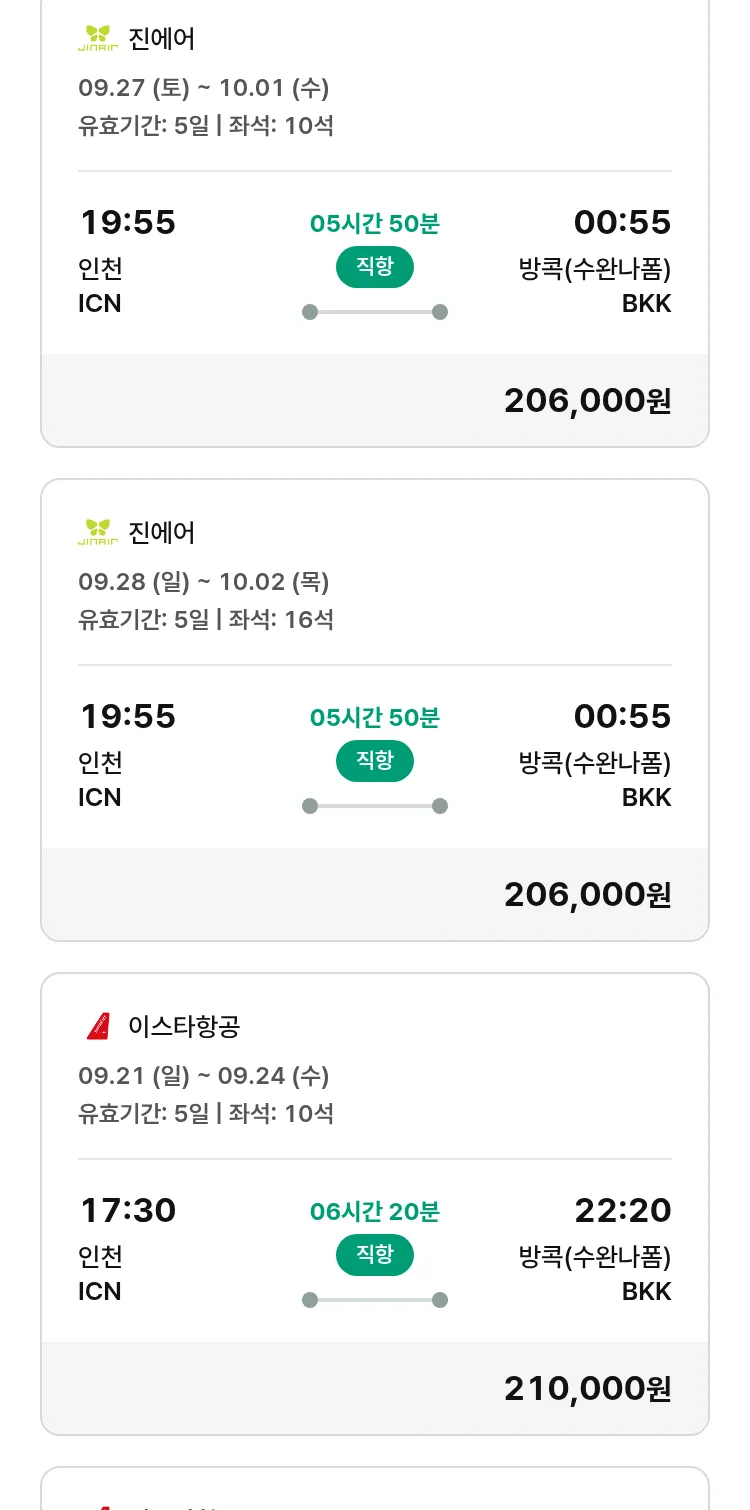Tap the 17:30 departure time
This screenshot has height=1510, width=750.
tap(128, 1211)
